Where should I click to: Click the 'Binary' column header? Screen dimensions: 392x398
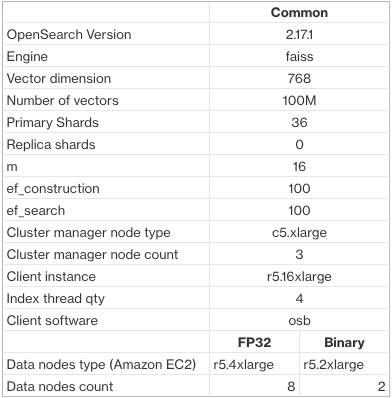click(x=344, y=342)
